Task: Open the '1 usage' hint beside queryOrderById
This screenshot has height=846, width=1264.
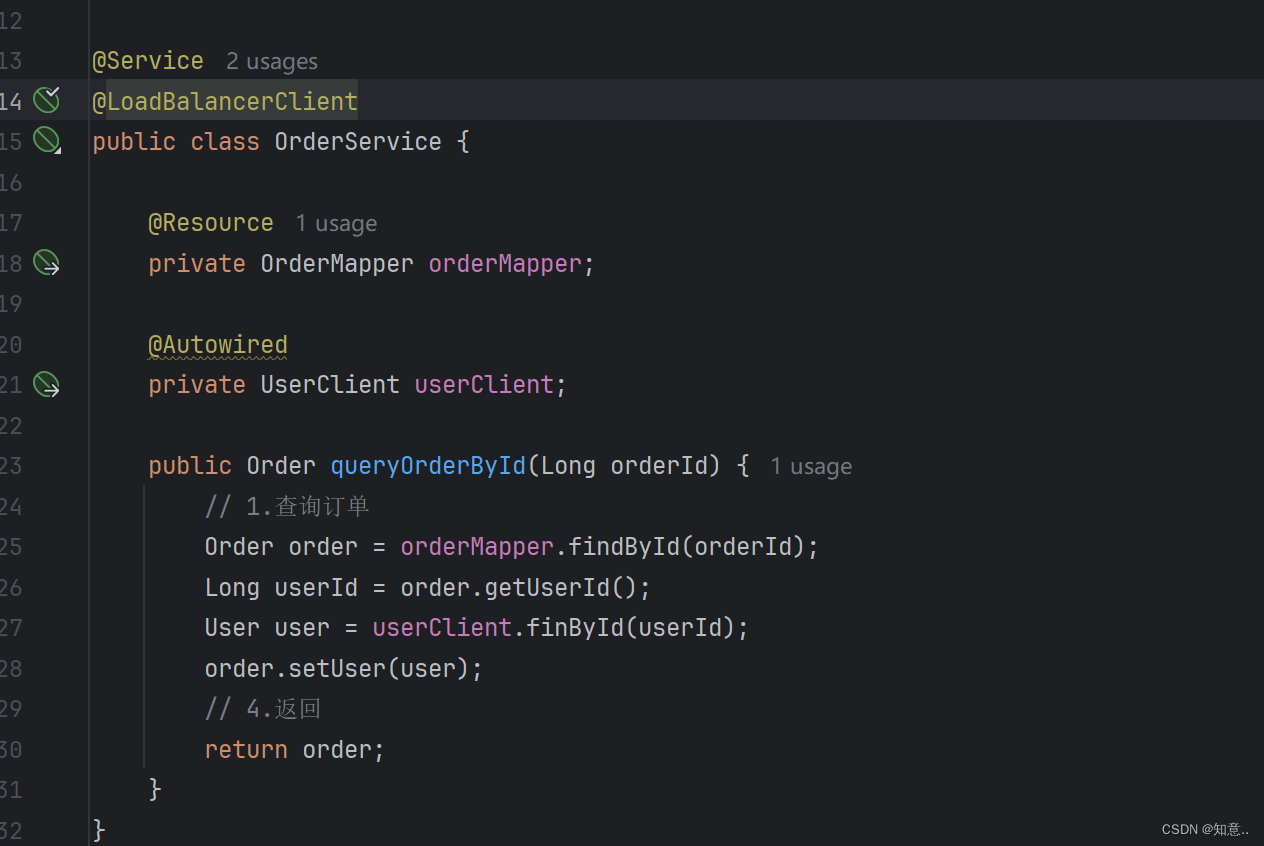Action: tap(811, 466)
